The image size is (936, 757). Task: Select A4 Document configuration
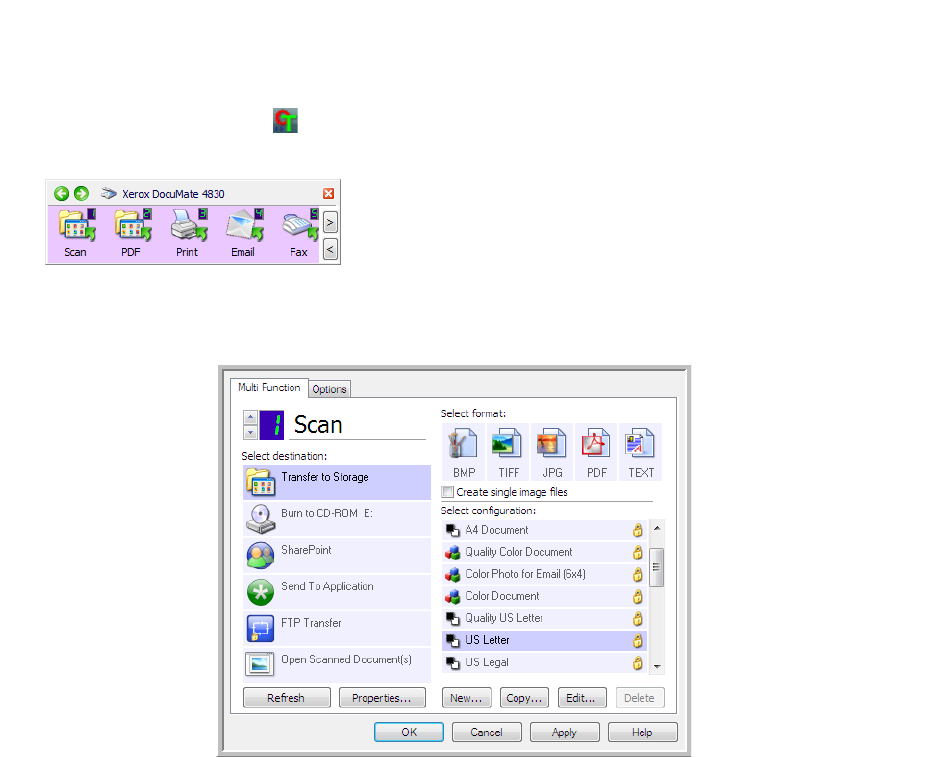coord(544,530)
